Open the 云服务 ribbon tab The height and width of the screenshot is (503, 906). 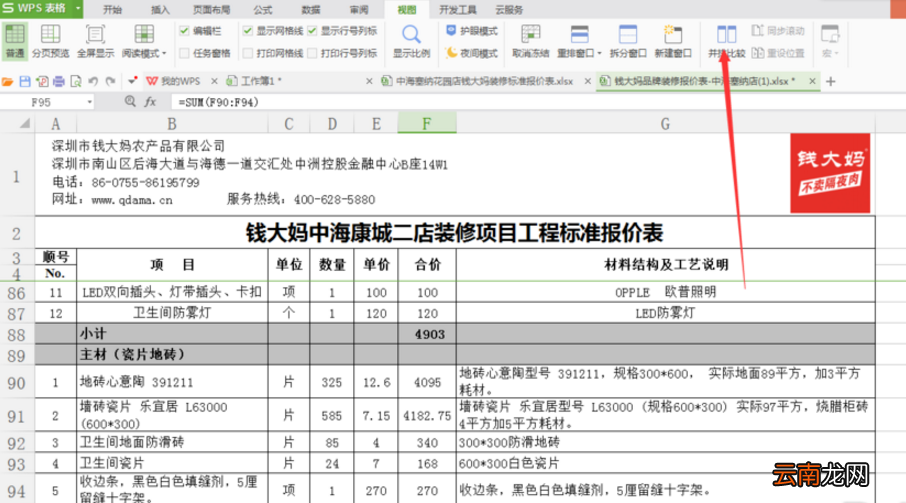coord(509,10)
